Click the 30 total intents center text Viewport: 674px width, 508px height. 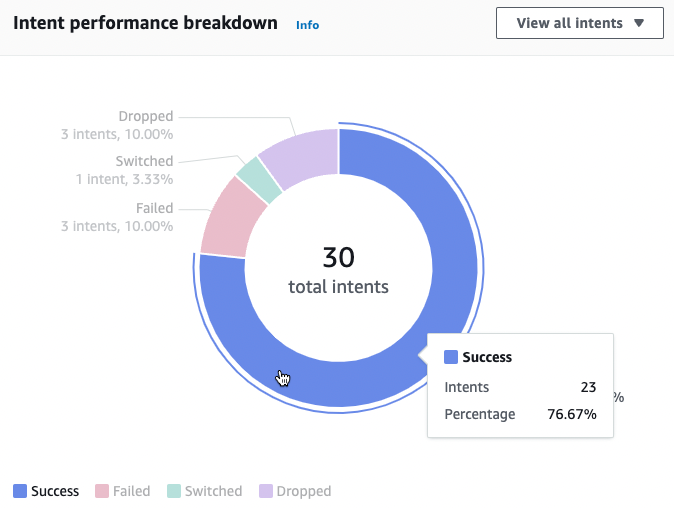pyautogui.click(x=339, y=271)
